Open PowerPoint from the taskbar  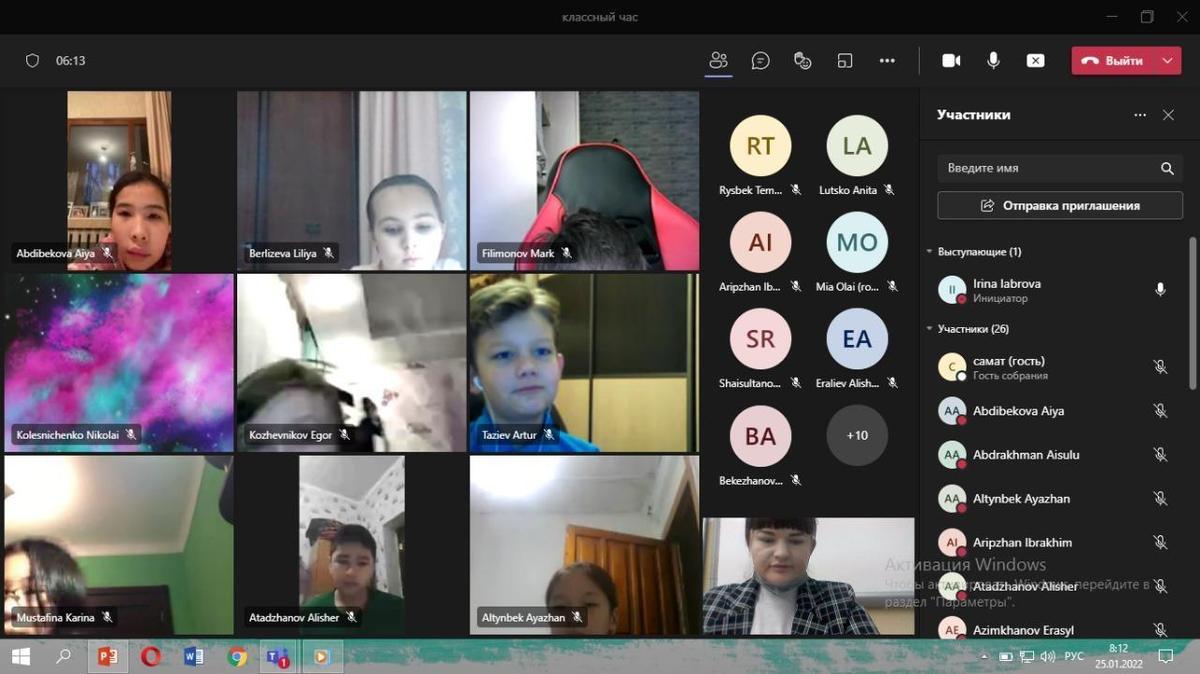pos(106,657)
